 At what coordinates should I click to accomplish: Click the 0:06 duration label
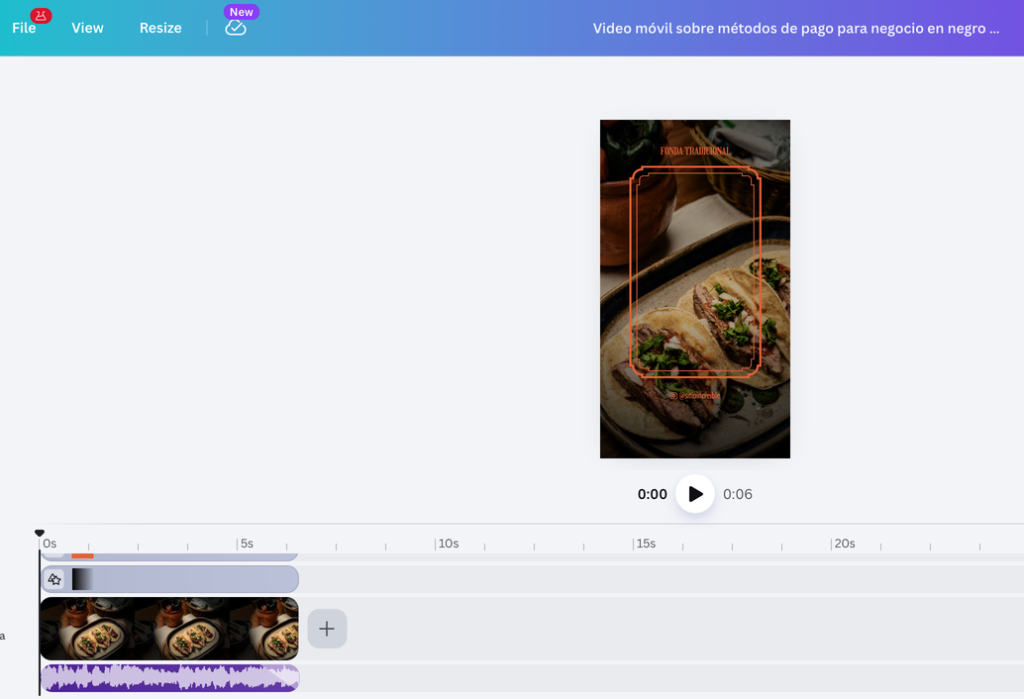(x=737, y=493)
